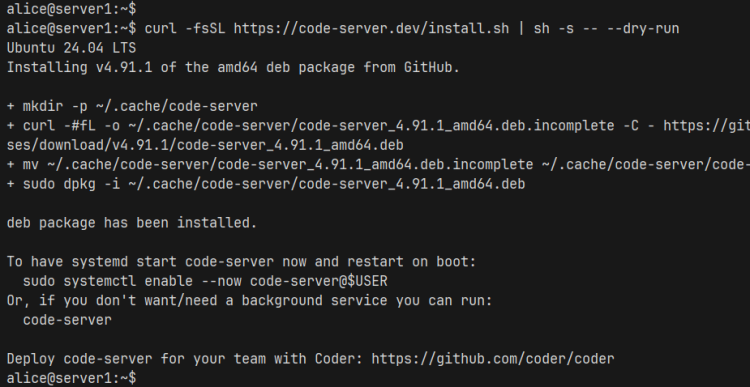The height and width of the screenshot is (387, 750).
Task: Click the standalone 'code-server' command text
Action: point(67,320)
